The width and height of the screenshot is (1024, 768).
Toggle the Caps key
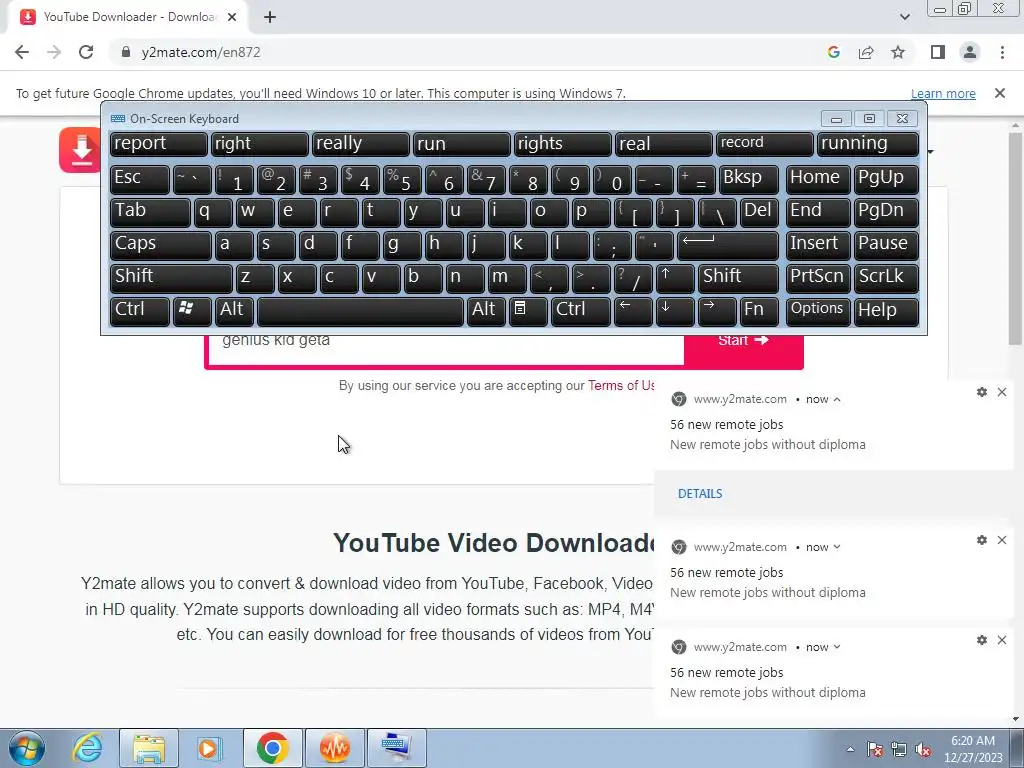coord(161,245)
